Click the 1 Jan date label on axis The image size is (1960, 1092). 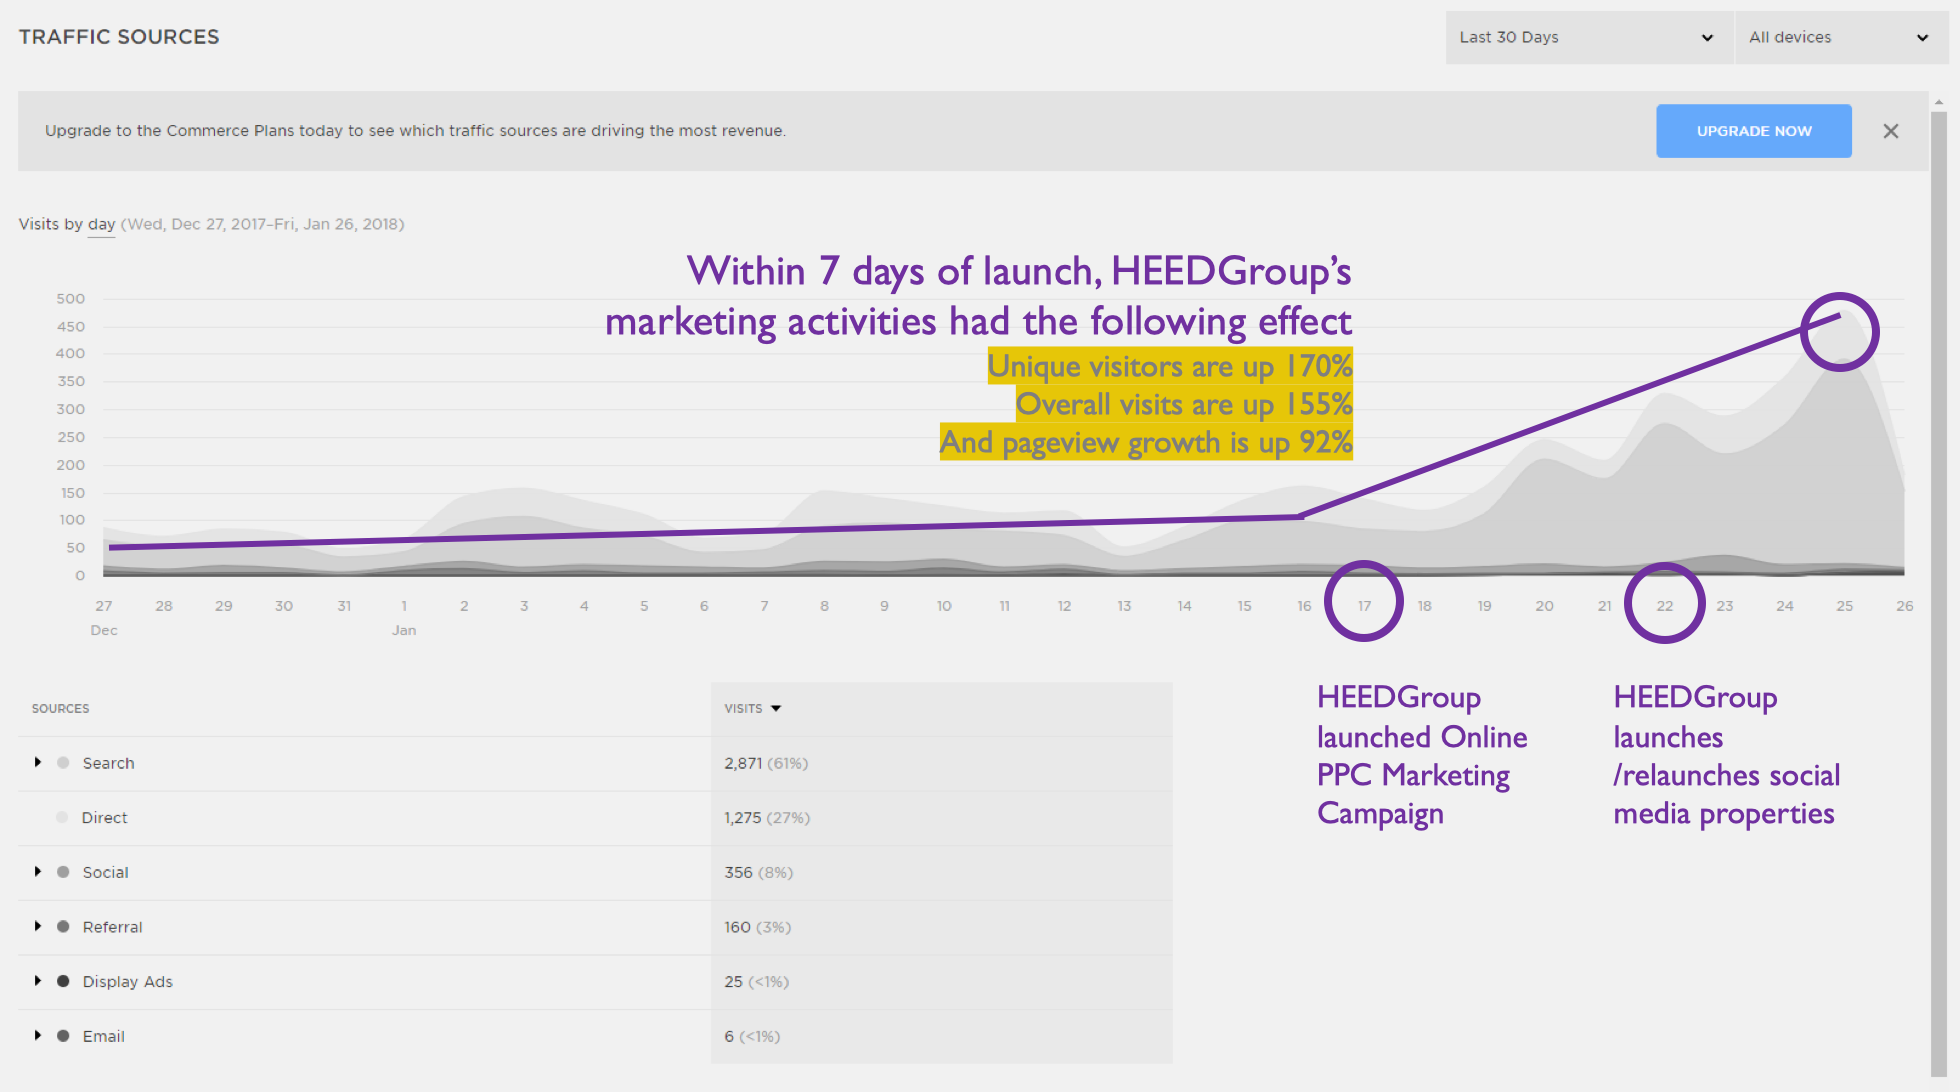pyautogui.click(x=404, y=617)
